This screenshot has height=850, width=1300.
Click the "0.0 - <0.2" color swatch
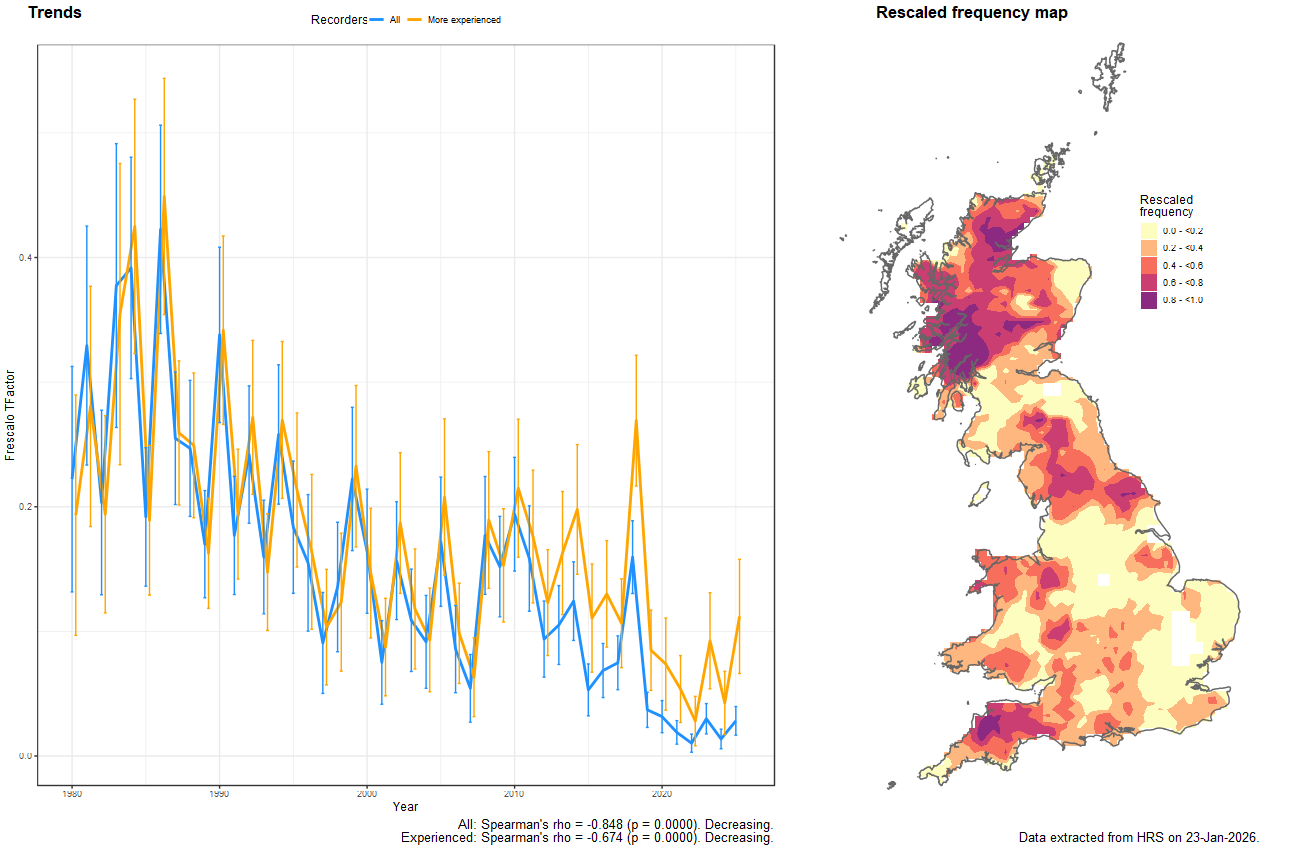point(1149,231)
